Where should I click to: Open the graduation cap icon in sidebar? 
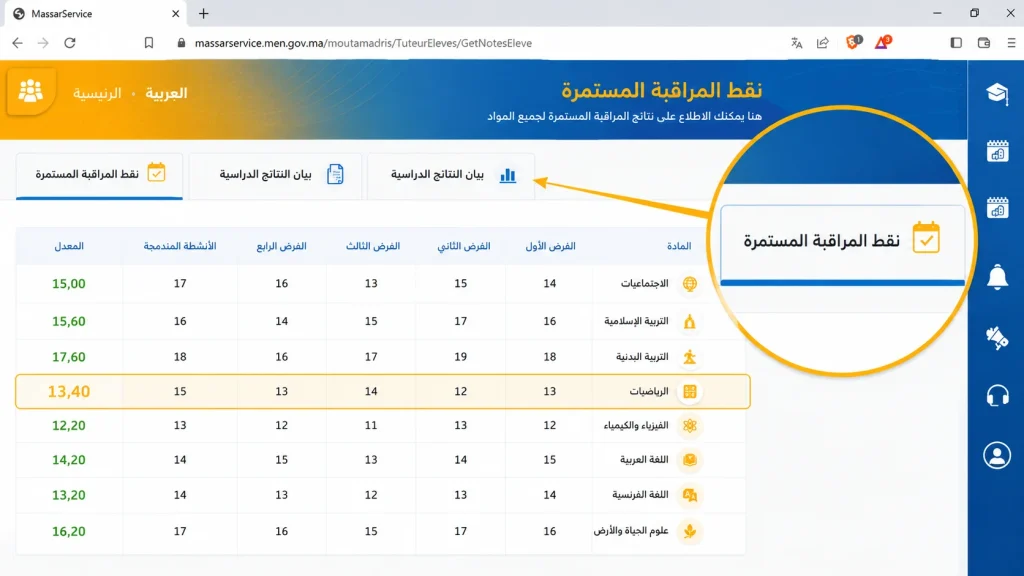(997, 93)
